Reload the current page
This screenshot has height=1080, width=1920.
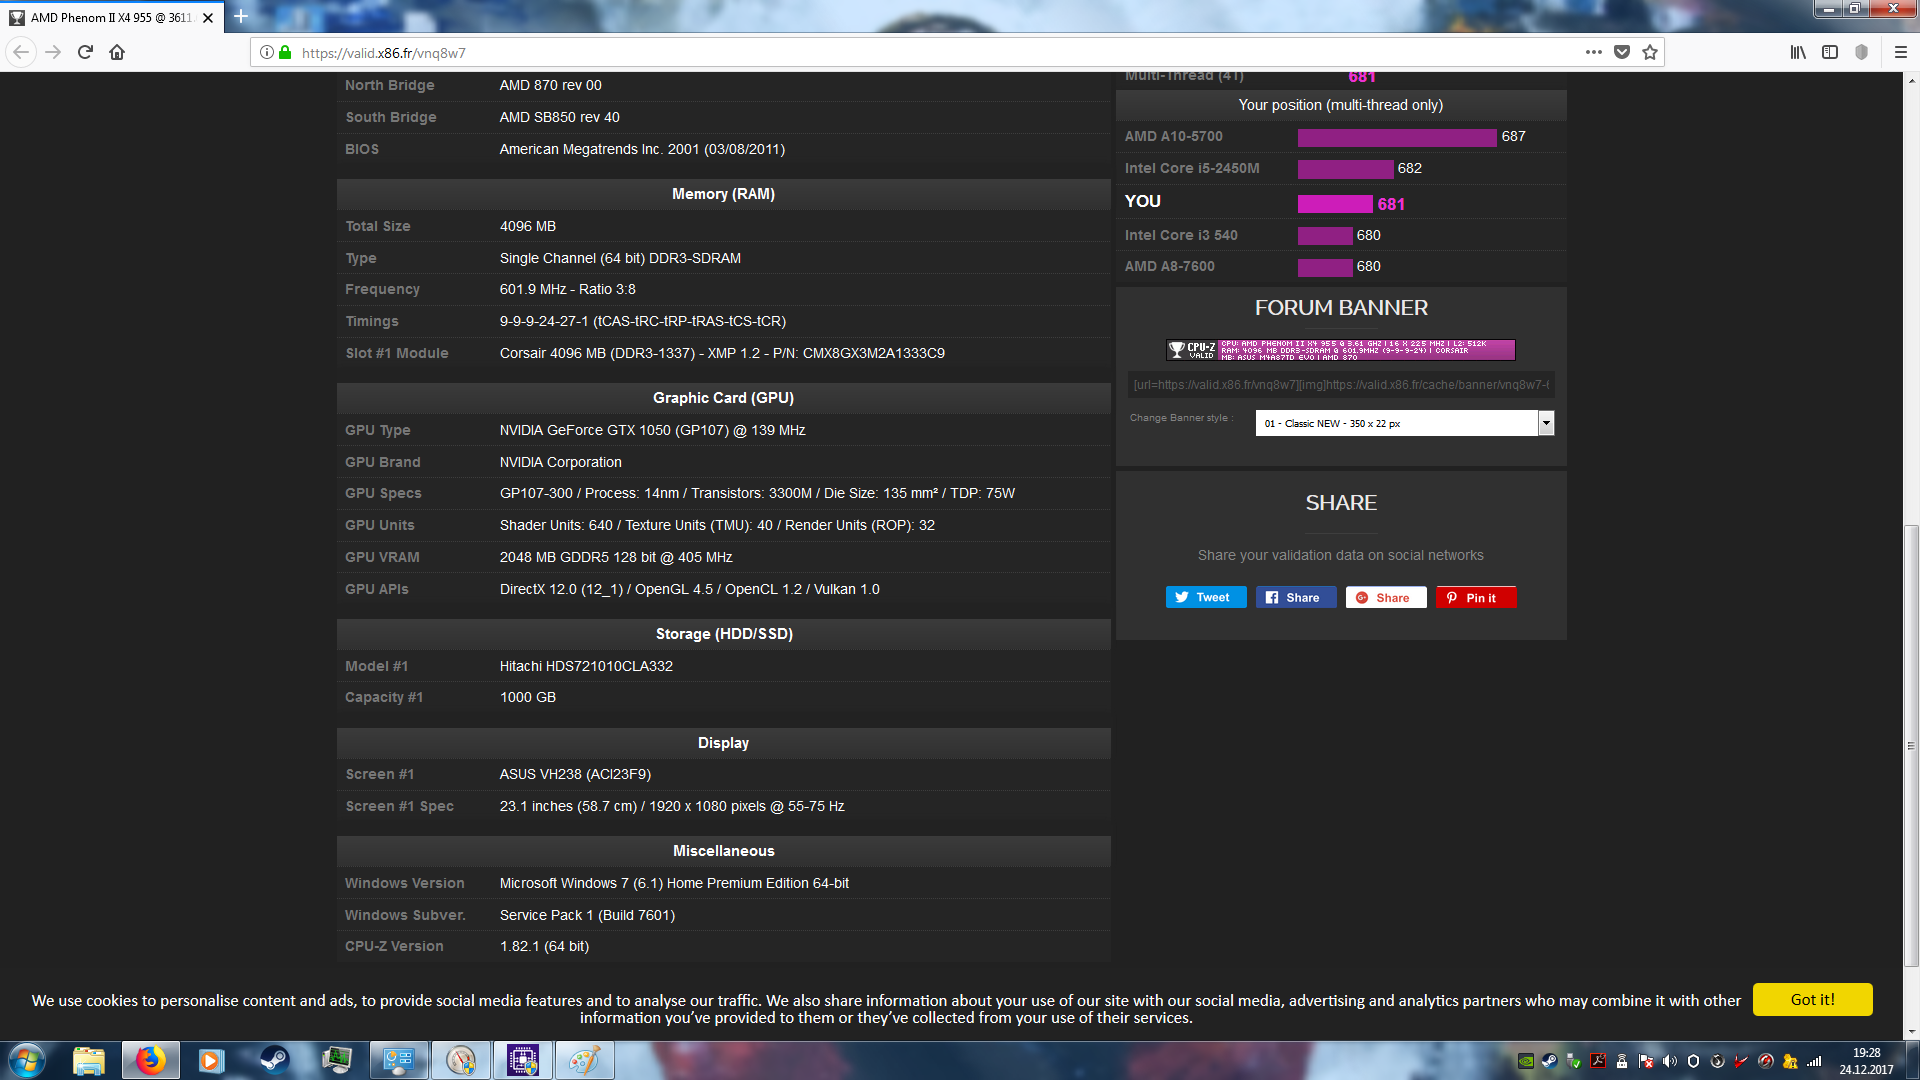(x=85, y=52)
